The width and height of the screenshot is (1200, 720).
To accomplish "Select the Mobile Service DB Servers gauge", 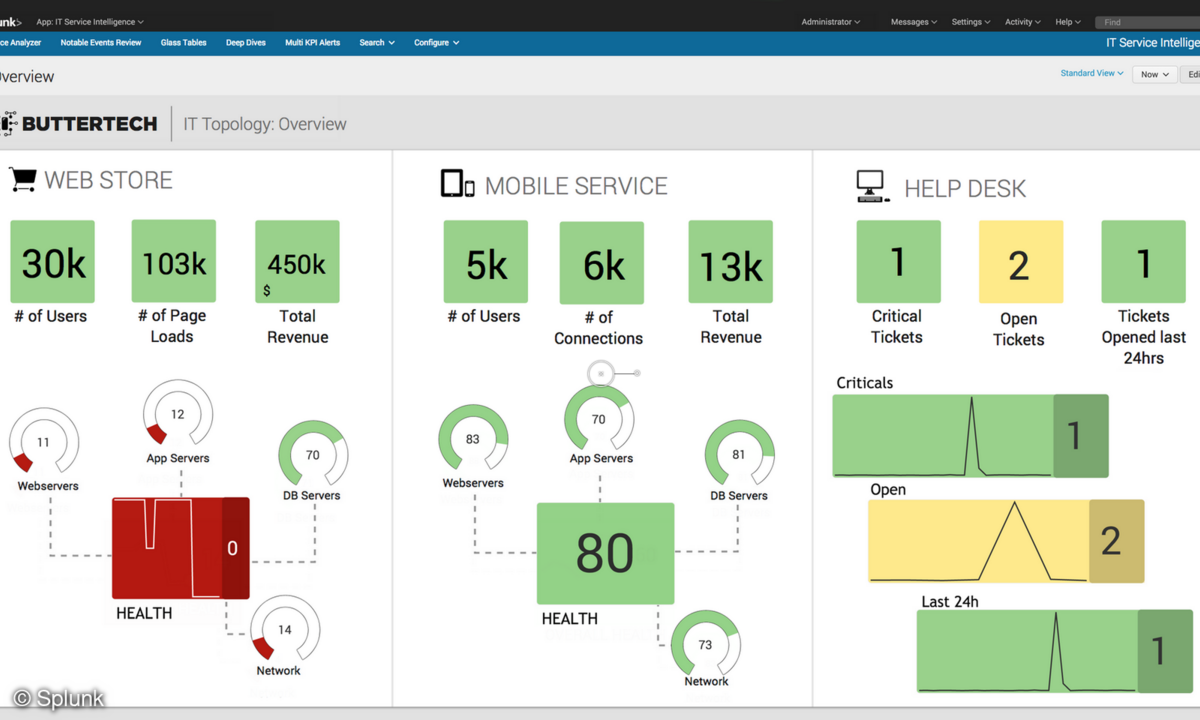I will pos(739,454).
